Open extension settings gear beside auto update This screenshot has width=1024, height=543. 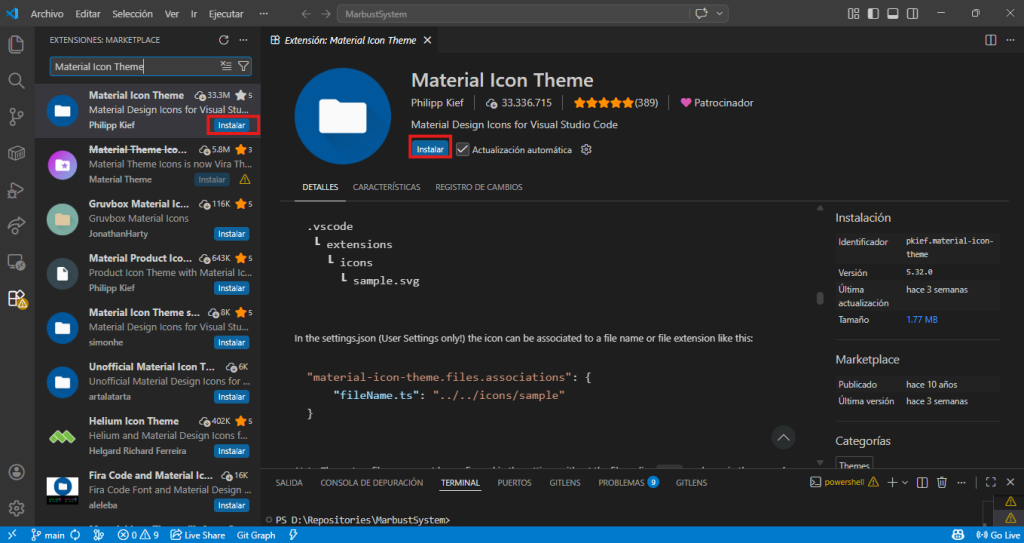[586, 150]
